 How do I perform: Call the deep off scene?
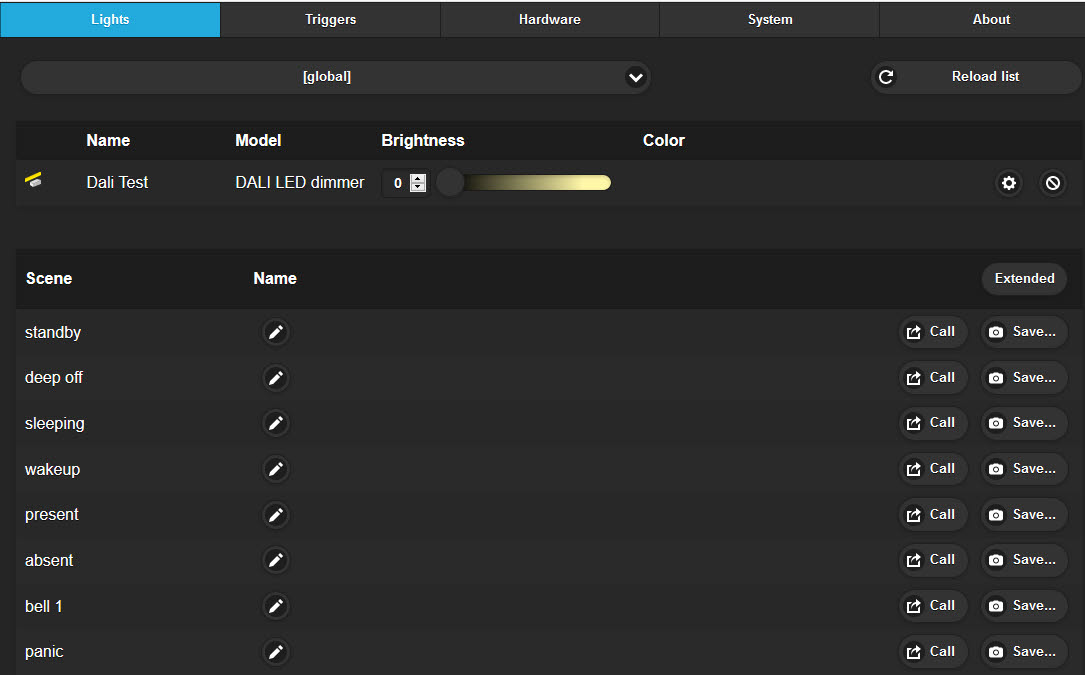point(932,377)
